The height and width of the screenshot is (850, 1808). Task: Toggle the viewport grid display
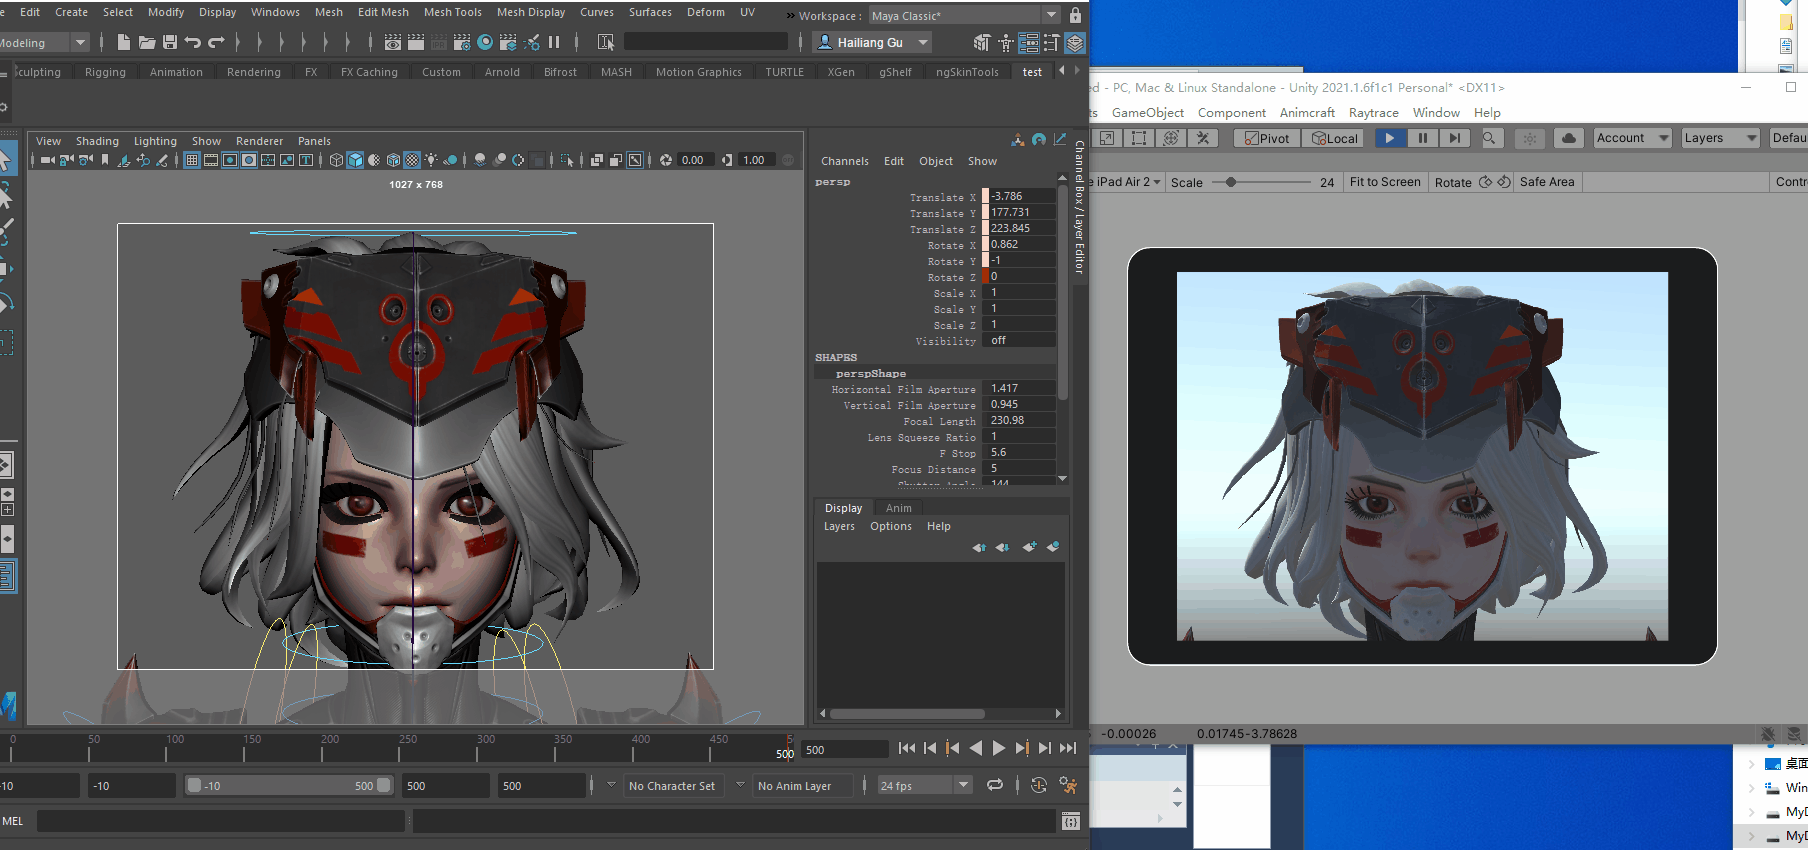(192, 160)
